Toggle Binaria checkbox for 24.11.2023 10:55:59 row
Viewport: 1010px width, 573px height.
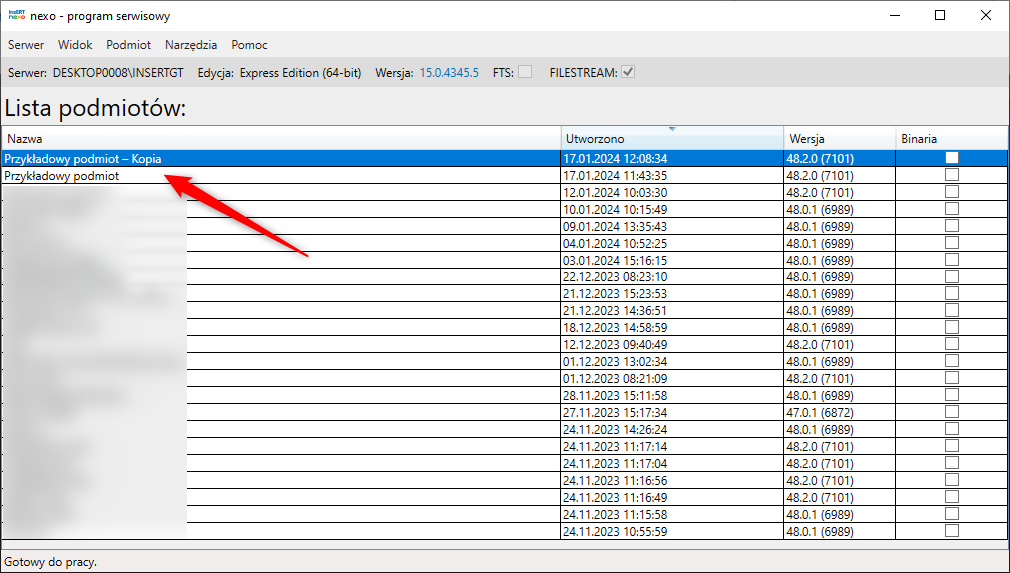pyautogui.click(x=951, y=531)
